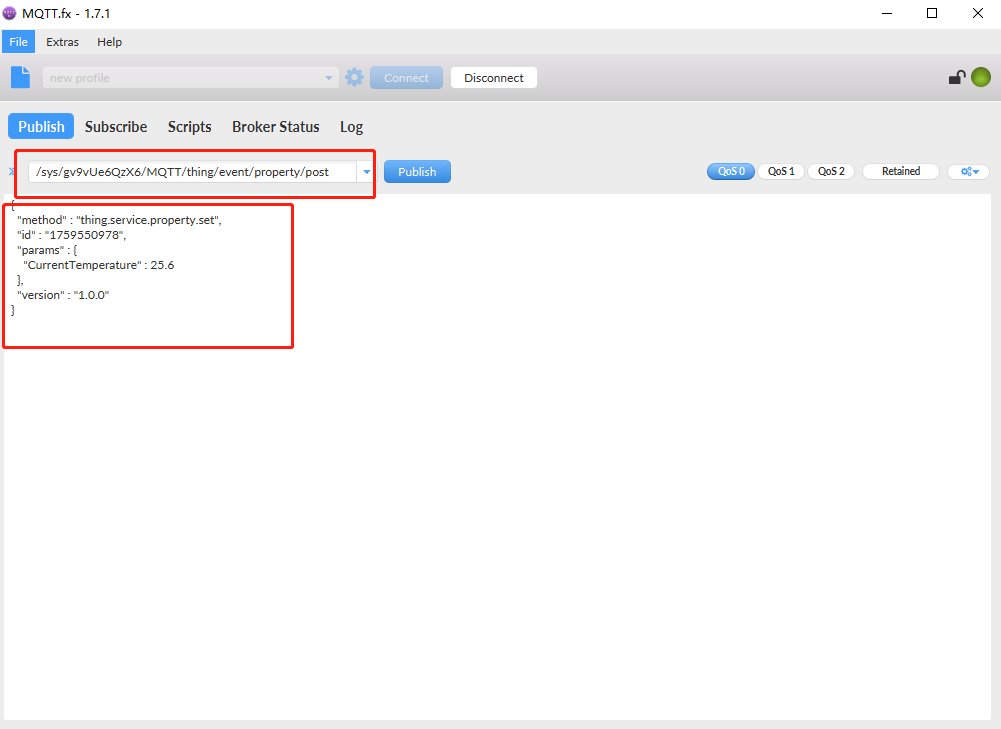Maximize the MQTT.fx window

click(932, 13)
